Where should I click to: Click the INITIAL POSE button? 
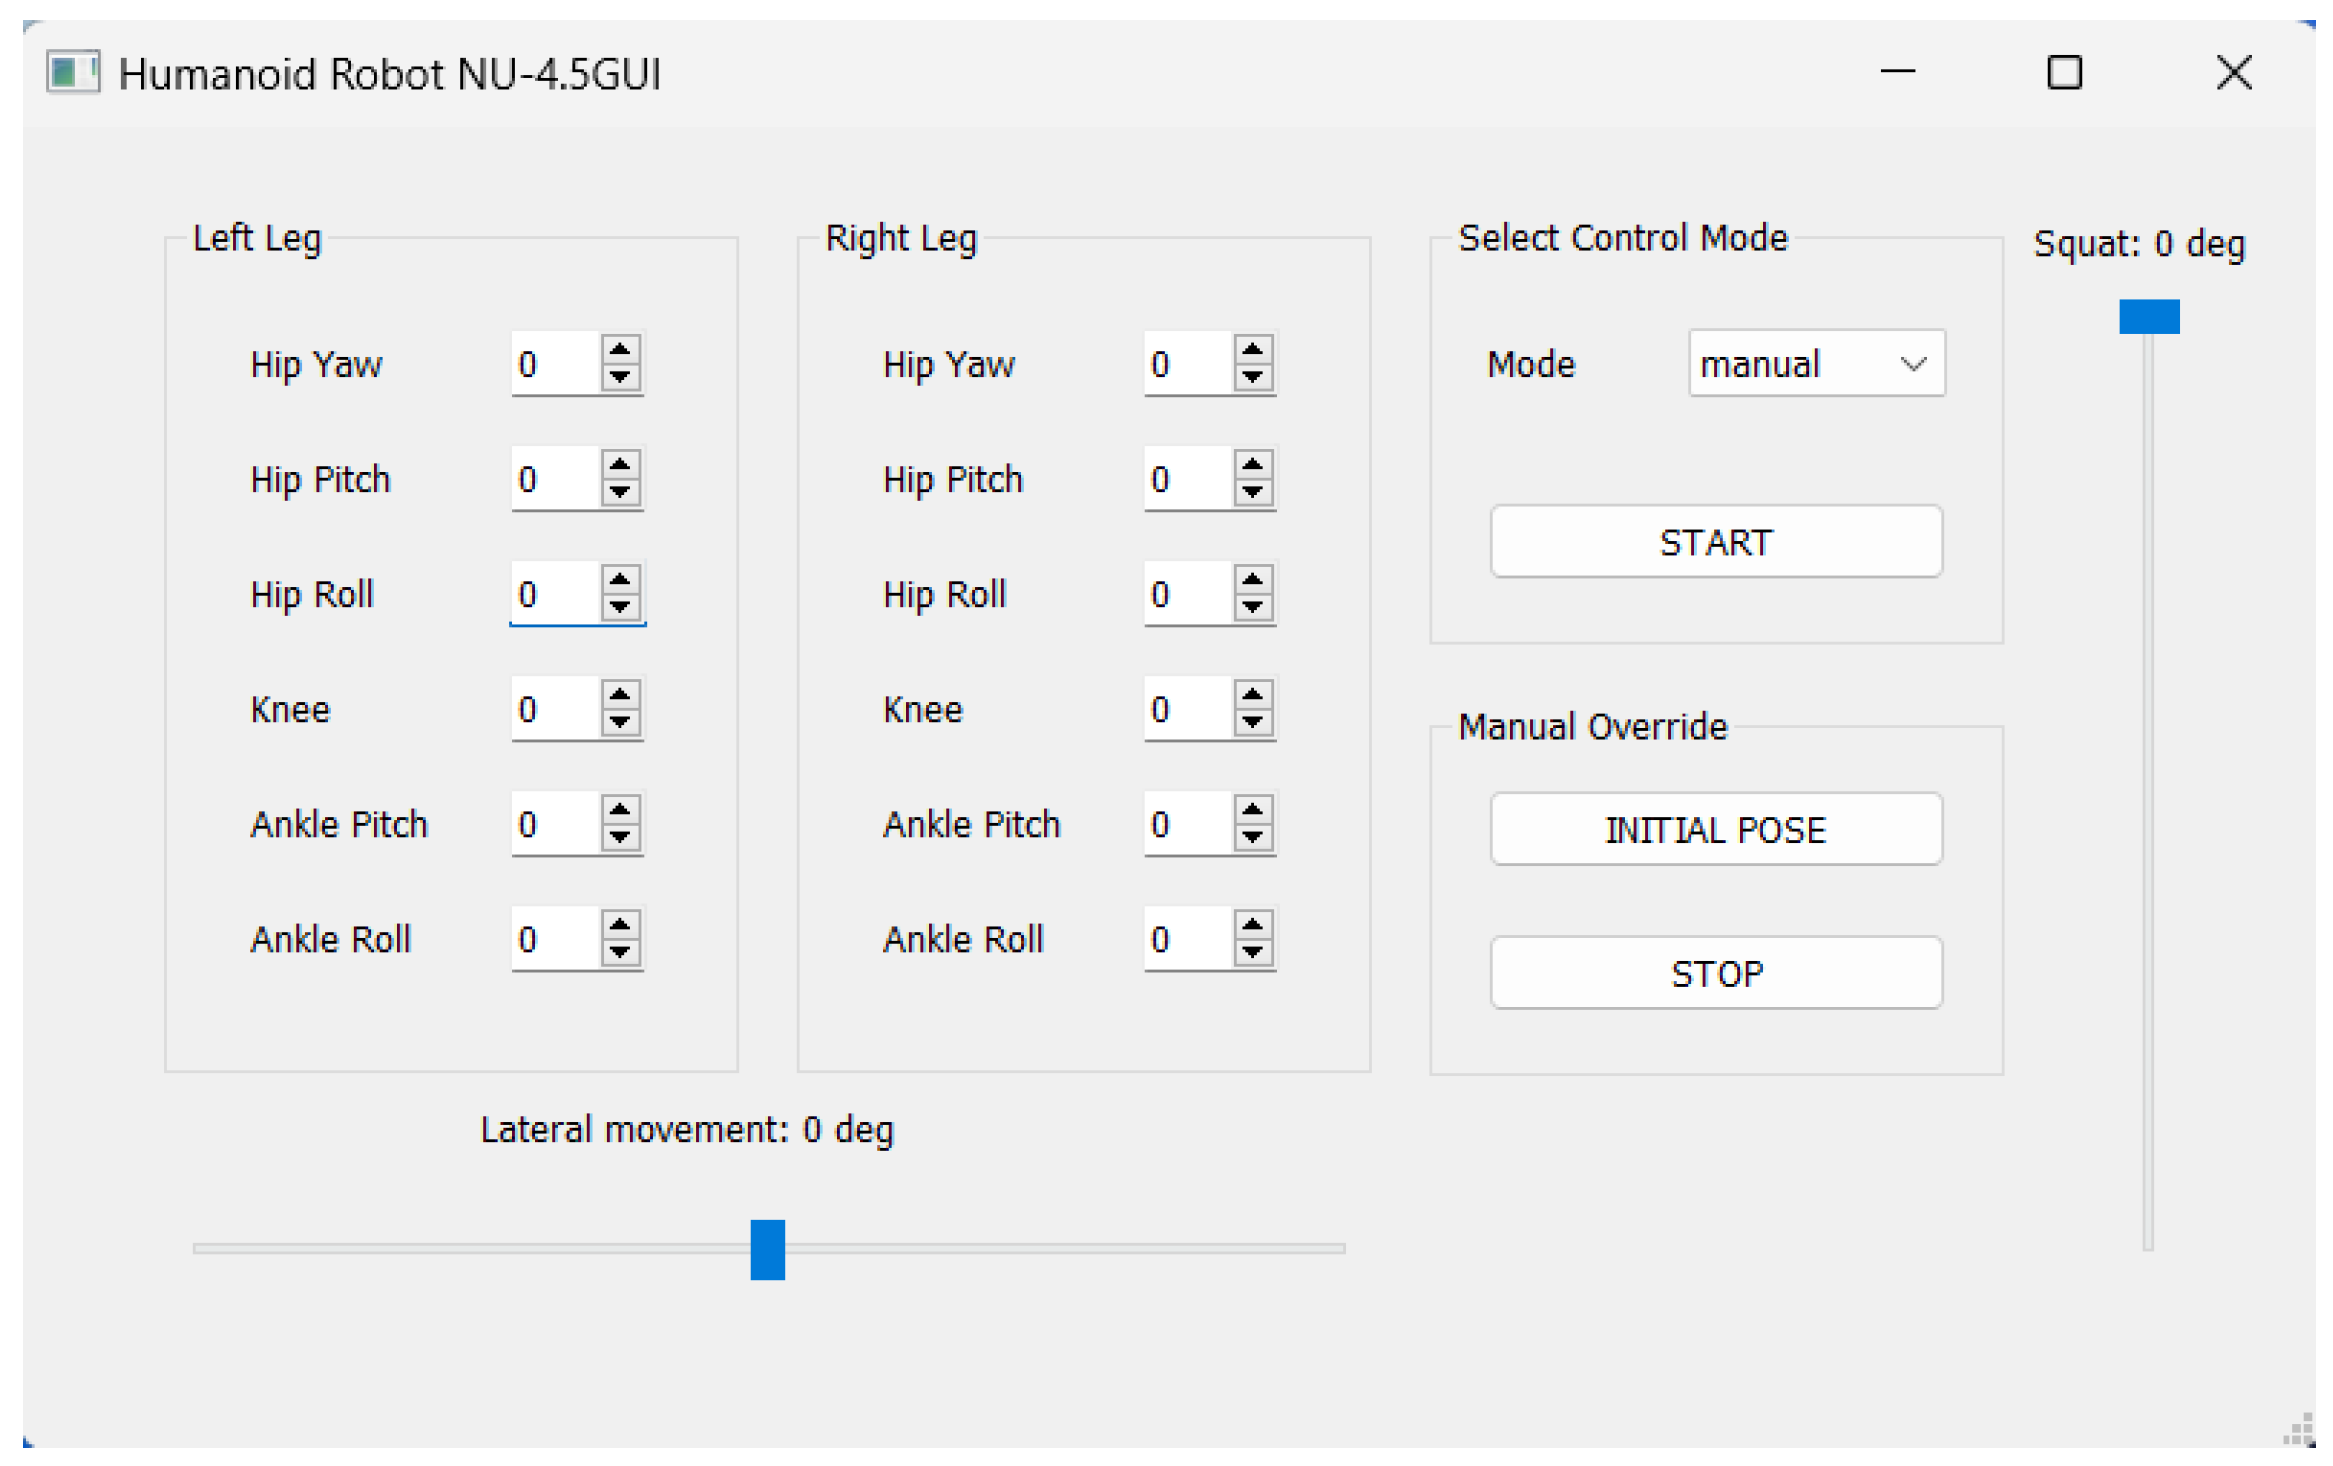tap(1715, 829)
